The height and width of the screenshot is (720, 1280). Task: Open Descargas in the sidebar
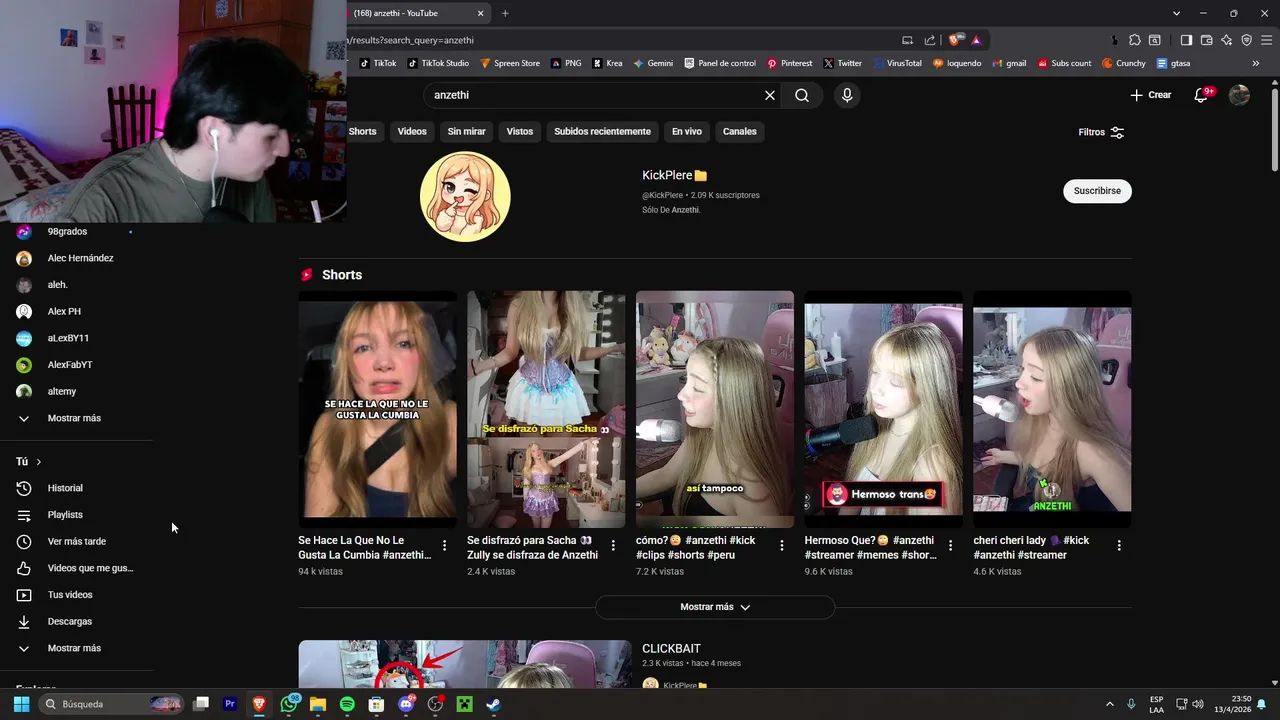point(70,621)
